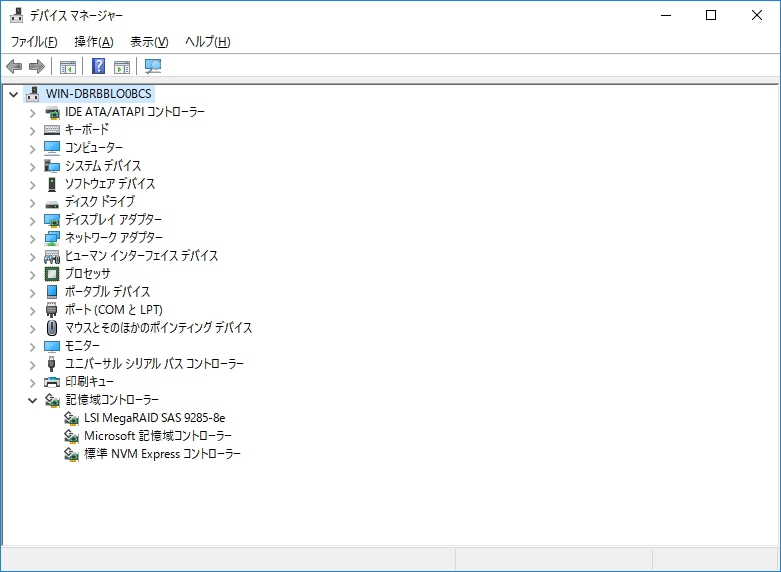Click the Back arrow toolbar icon

click(x=14, y=66)
